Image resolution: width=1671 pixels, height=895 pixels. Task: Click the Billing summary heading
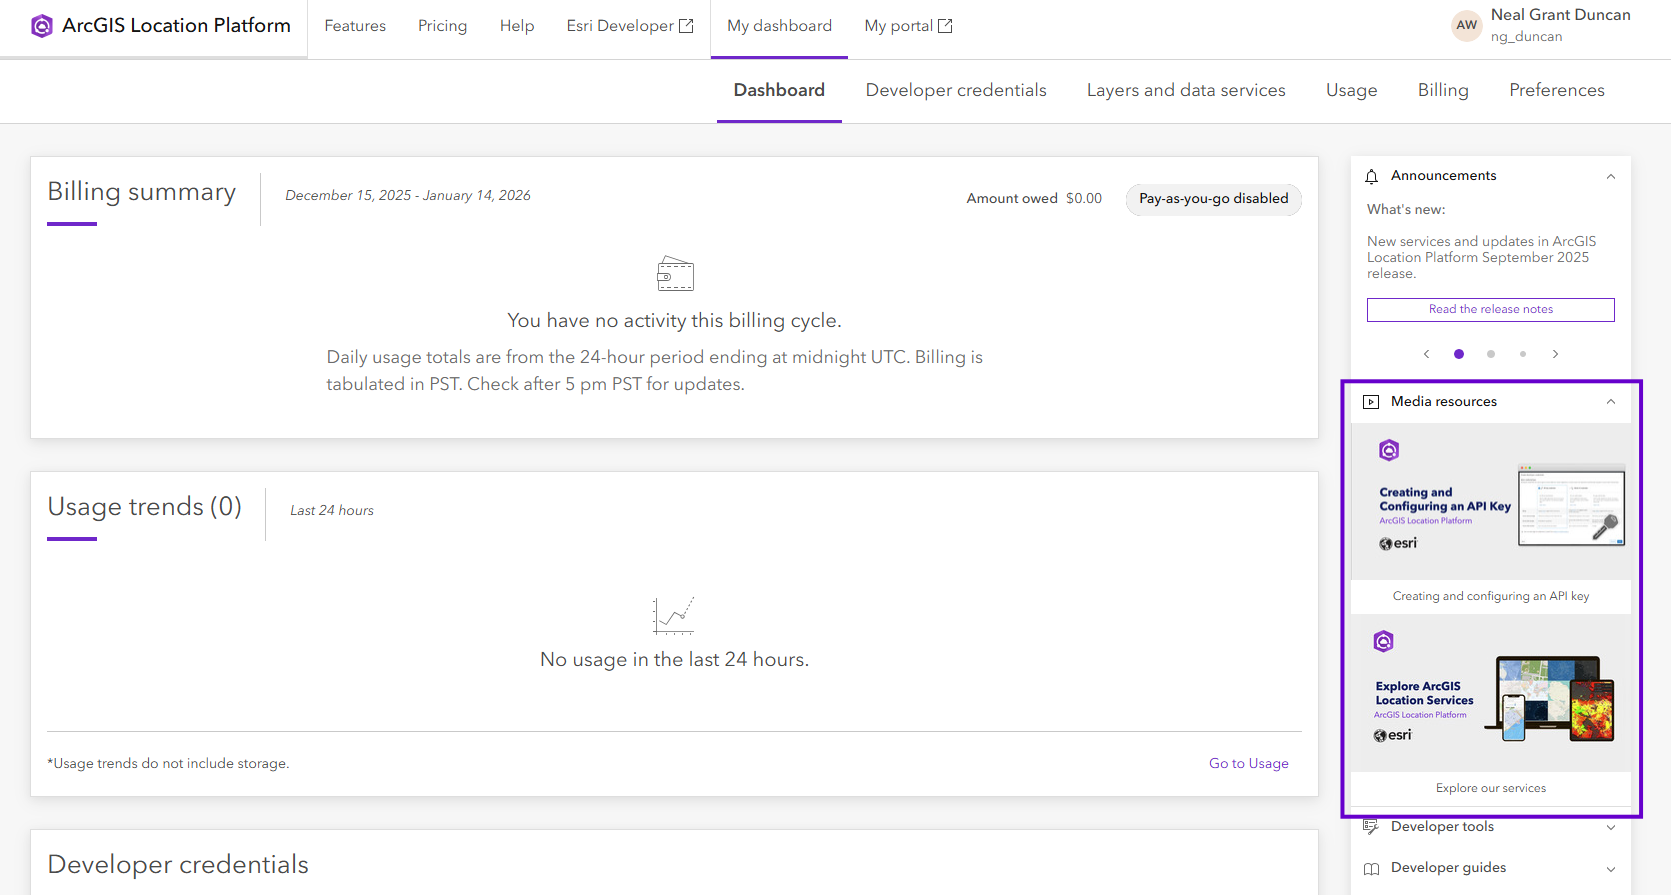pos(142,192)
